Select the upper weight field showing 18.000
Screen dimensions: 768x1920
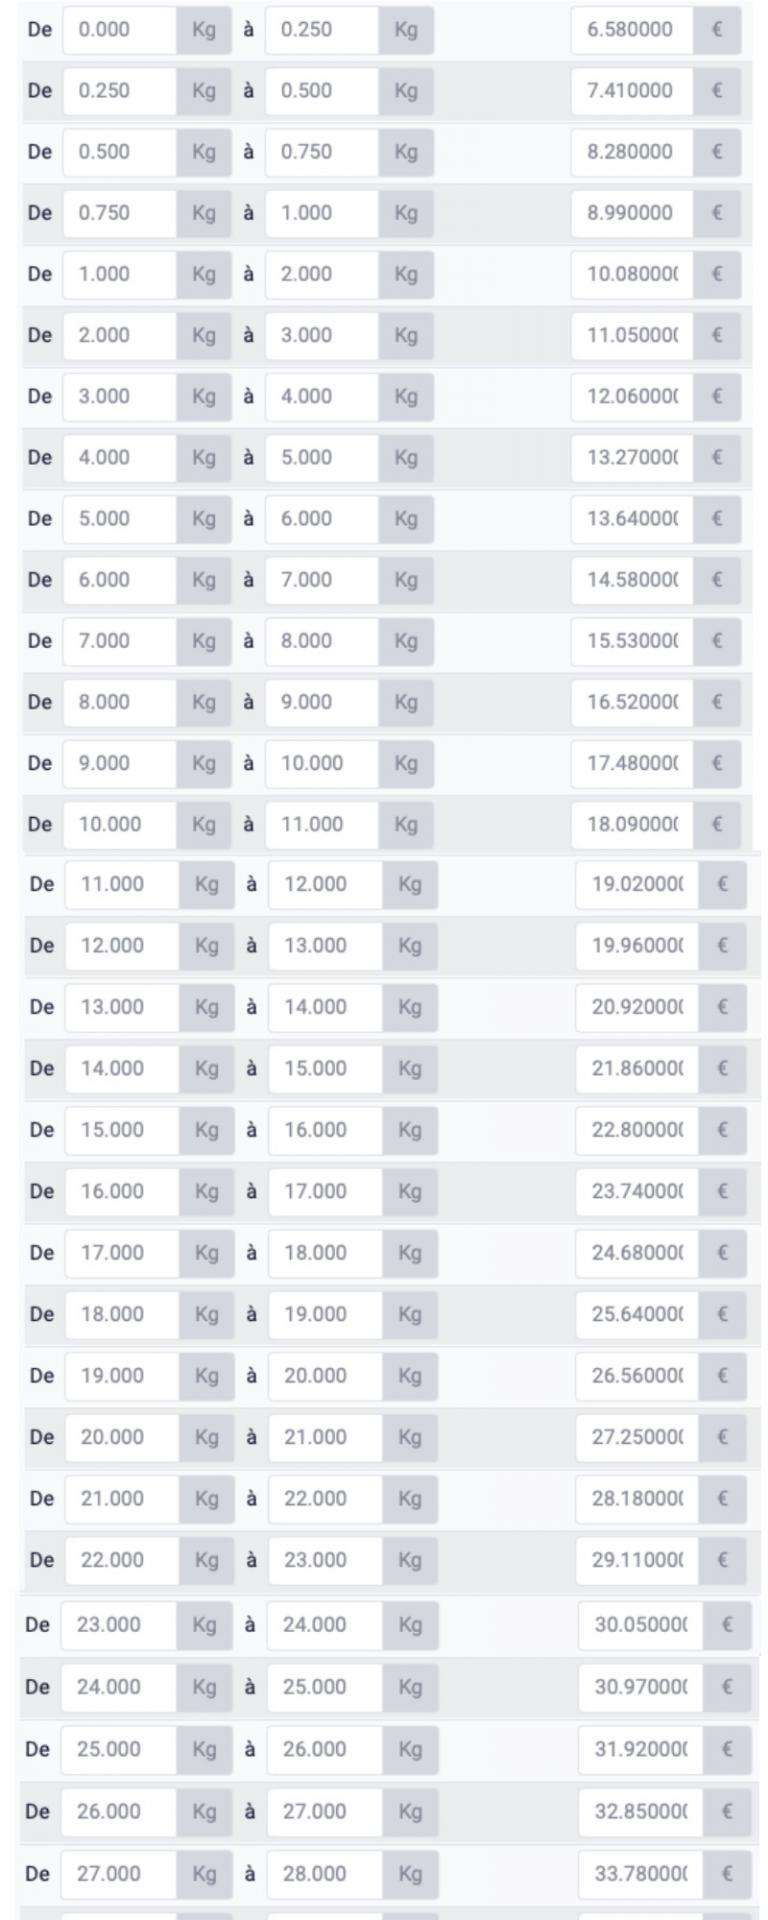point(325,1252)
